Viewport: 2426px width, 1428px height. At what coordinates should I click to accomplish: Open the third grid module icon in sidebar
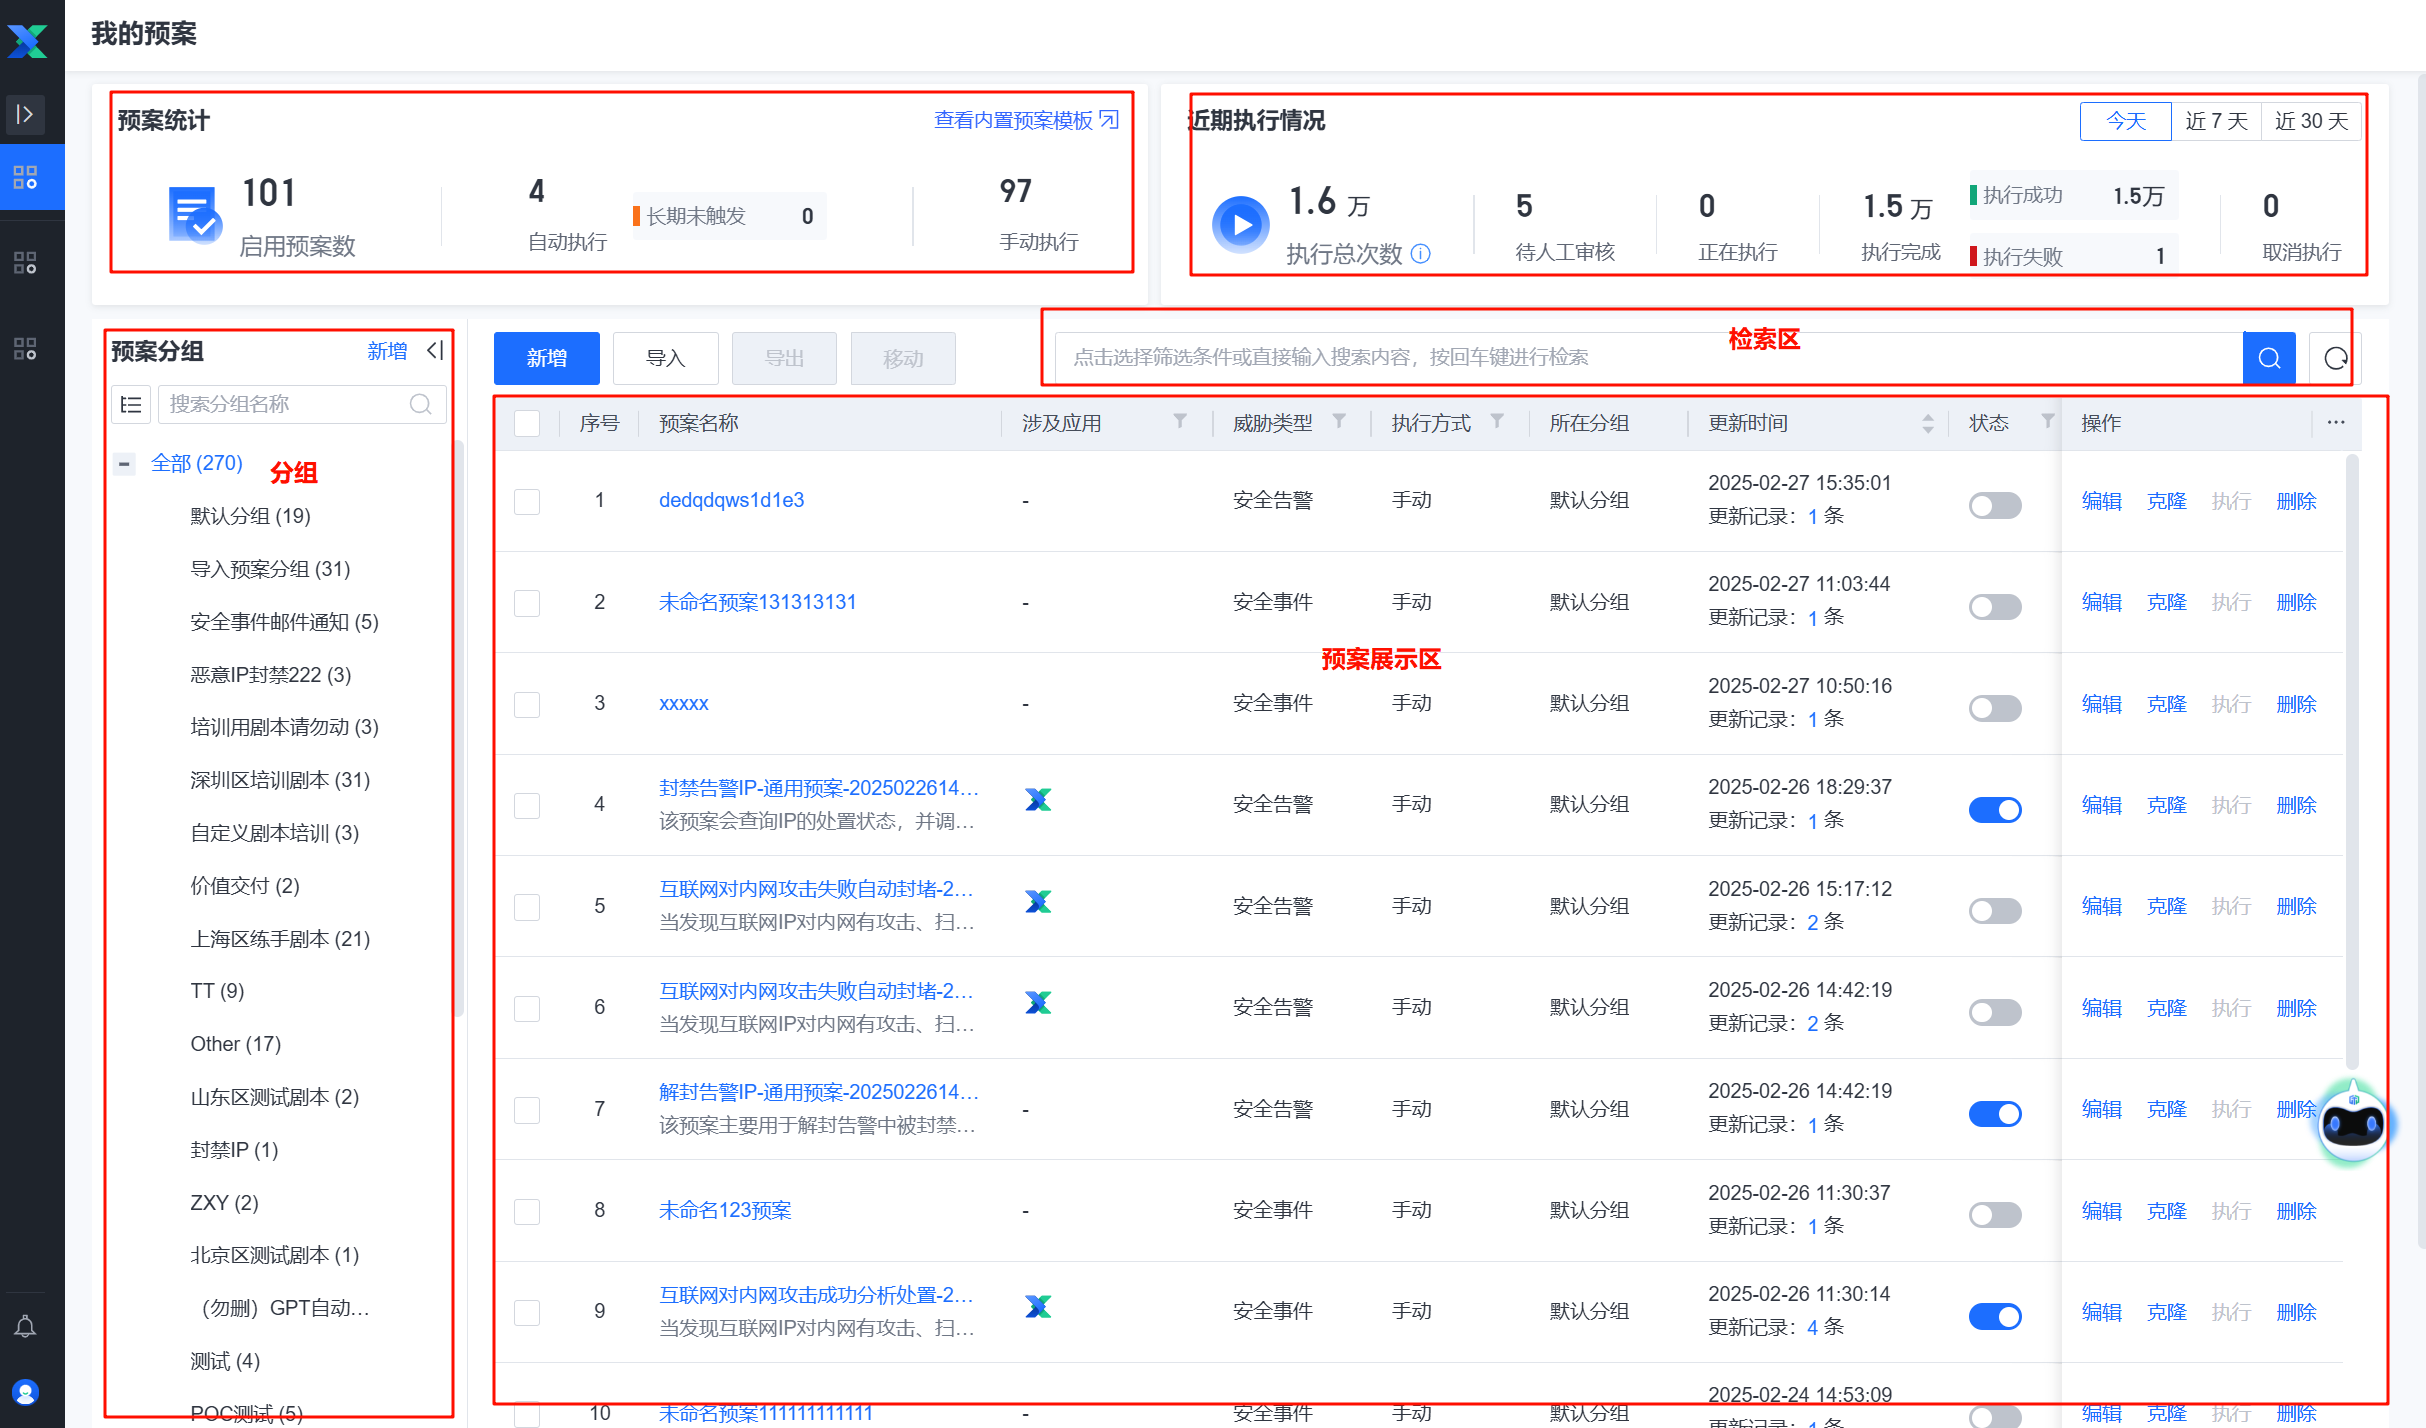tap(25, 349)
